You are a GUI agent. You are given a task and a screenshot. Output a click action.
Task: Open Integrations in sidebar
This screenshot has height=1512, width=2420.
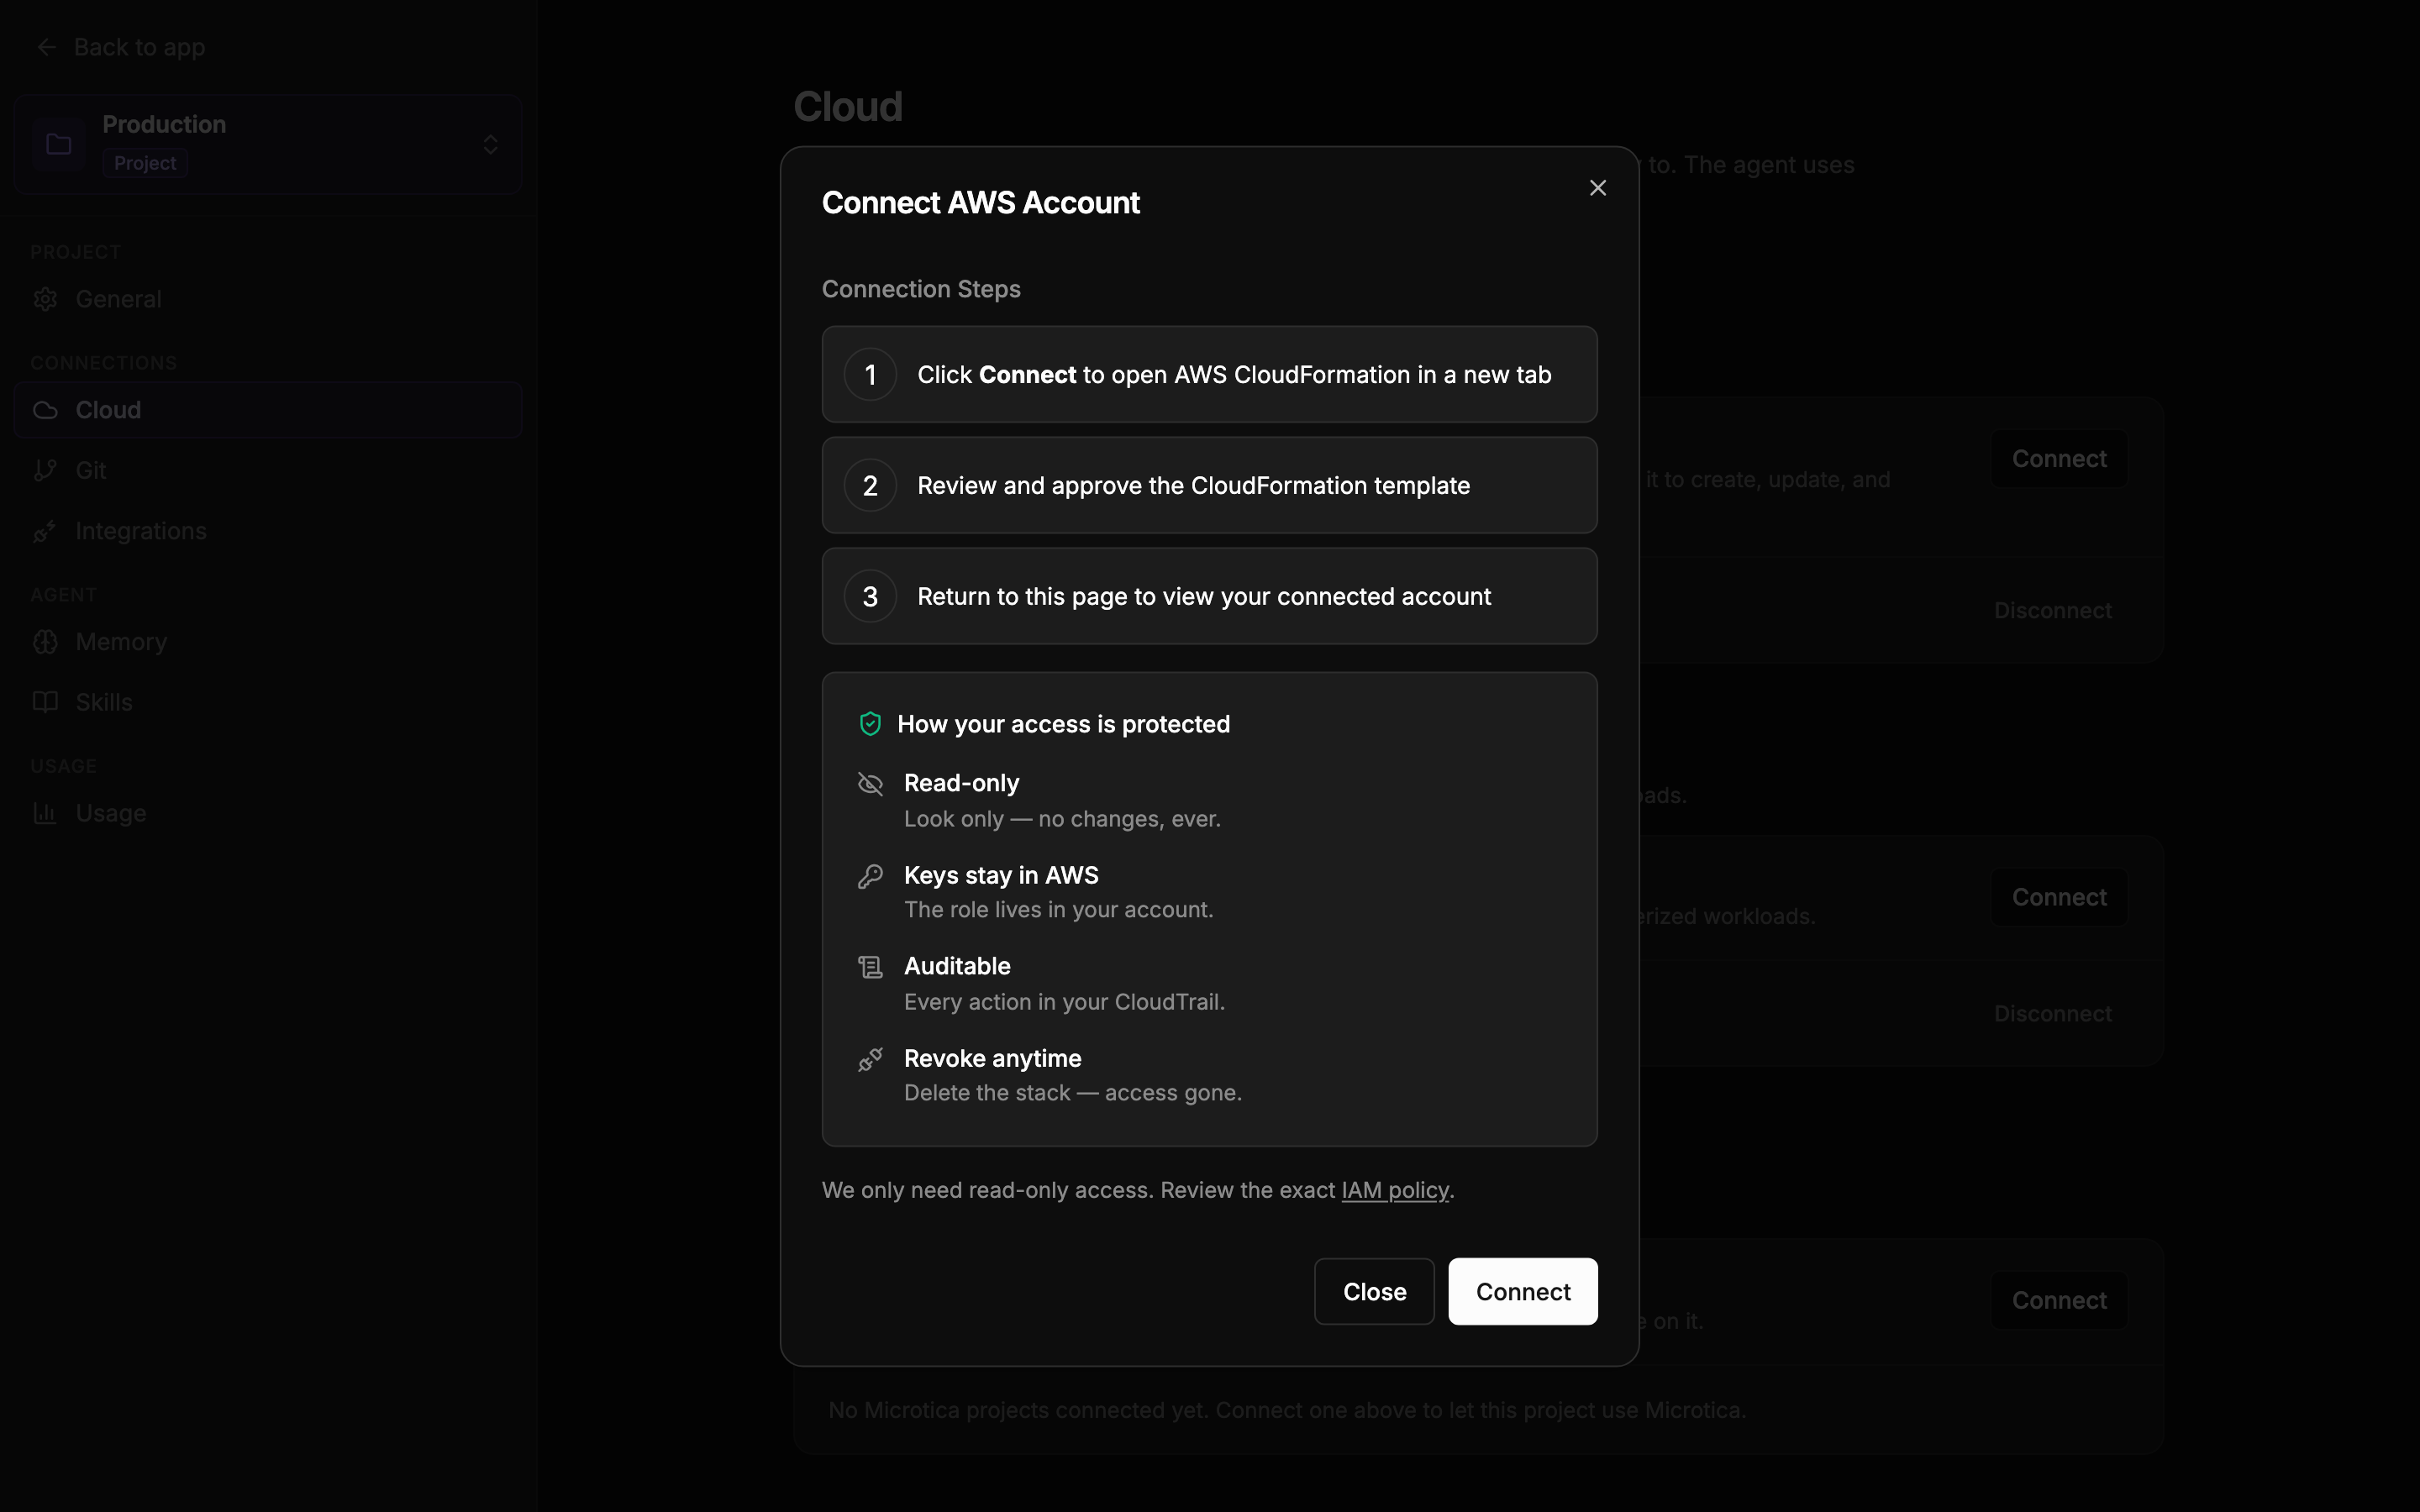coord(268,531)
